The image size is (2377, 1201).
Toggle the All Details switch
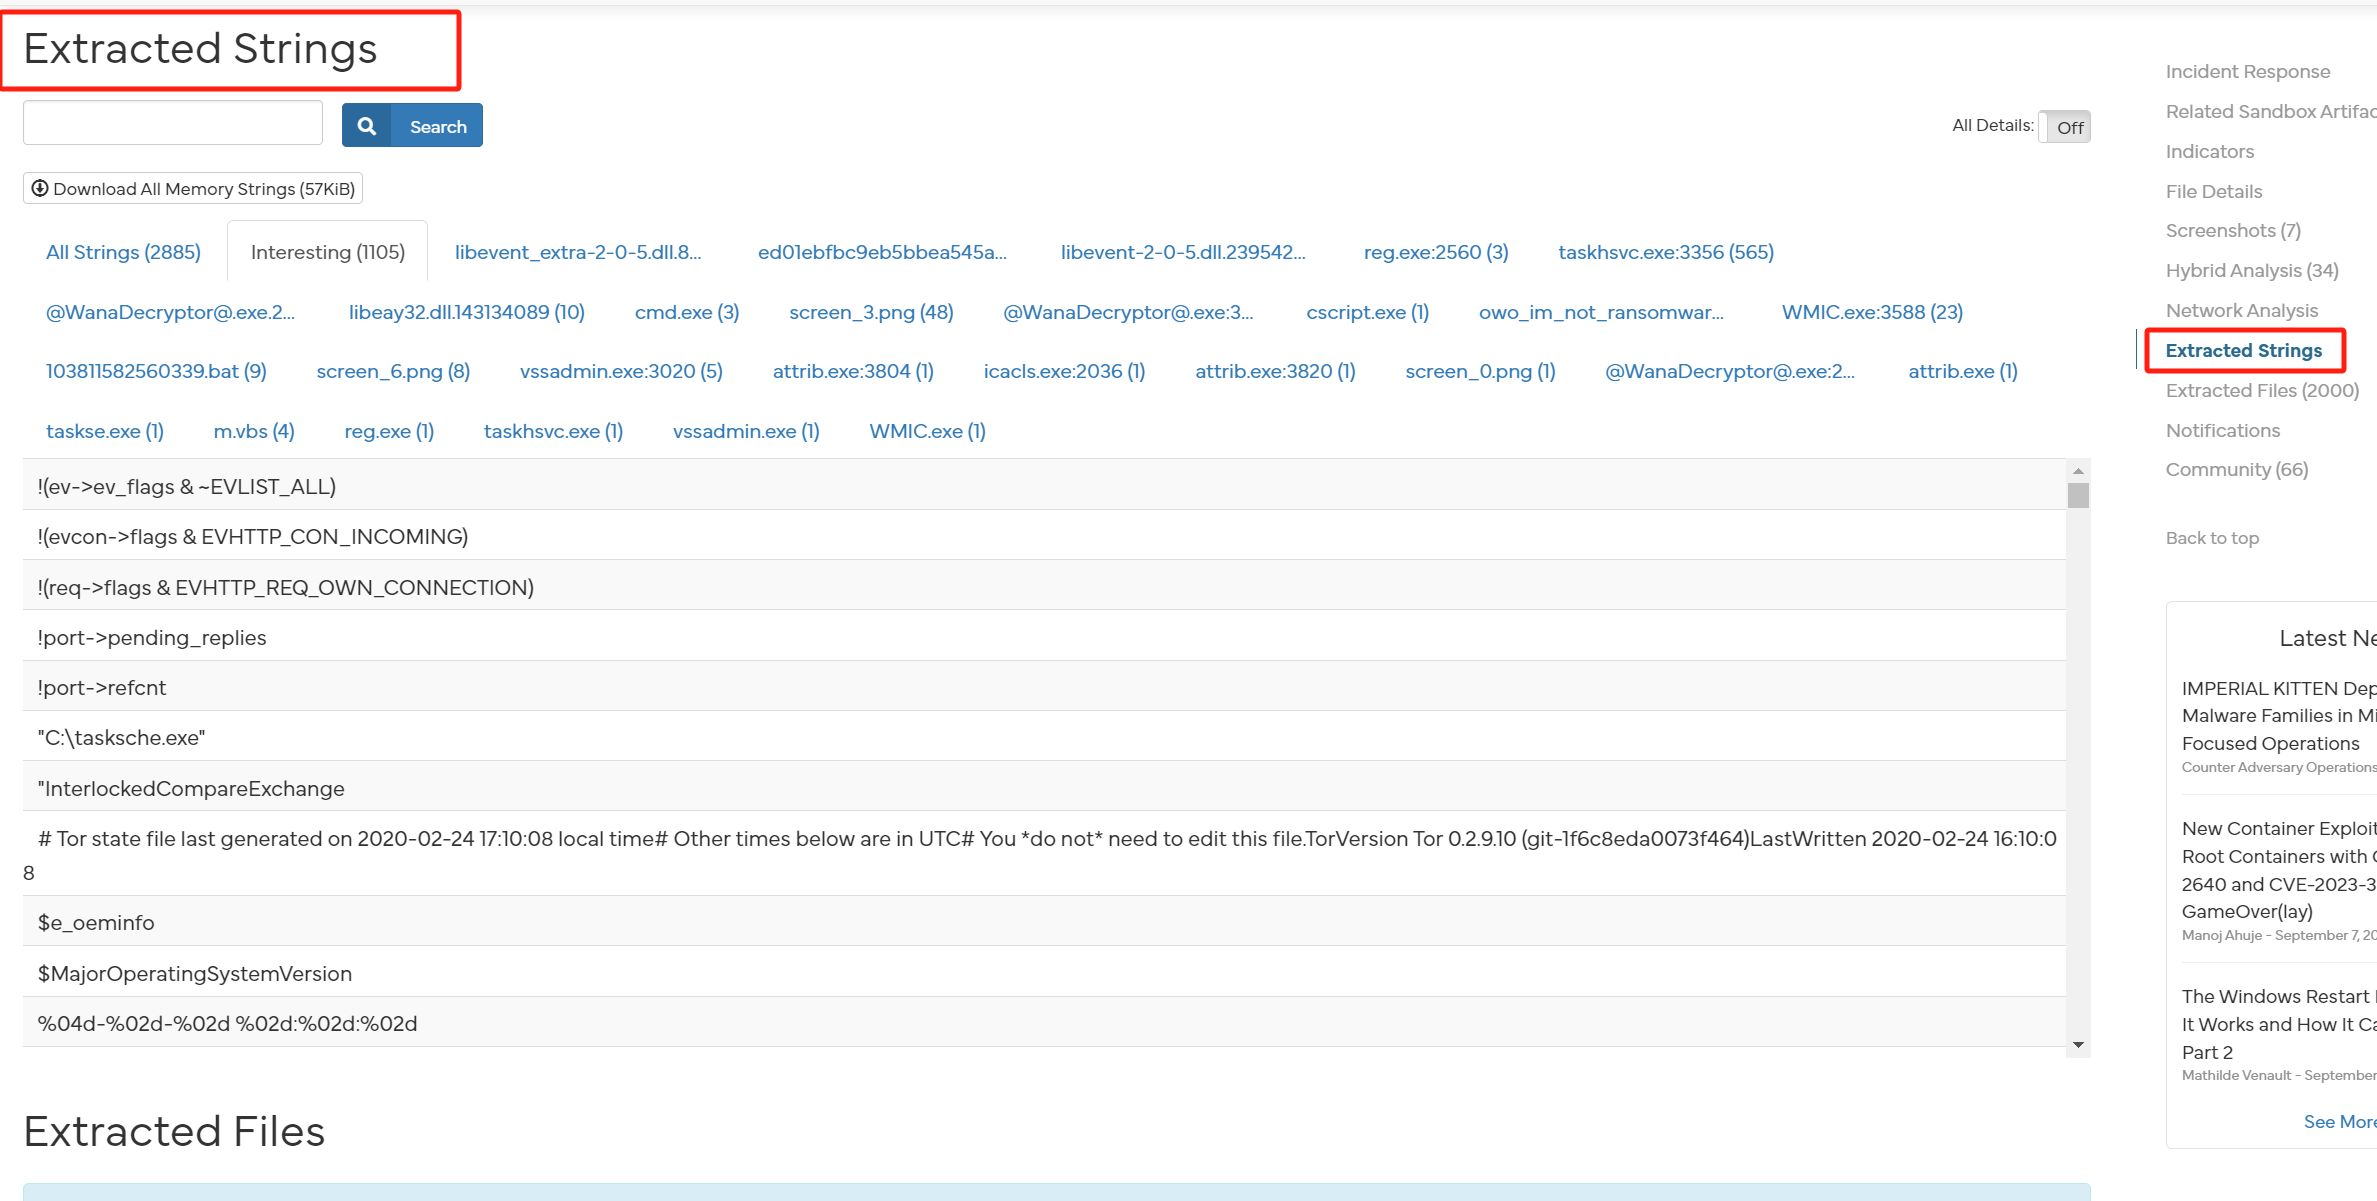click(2065, 127)
